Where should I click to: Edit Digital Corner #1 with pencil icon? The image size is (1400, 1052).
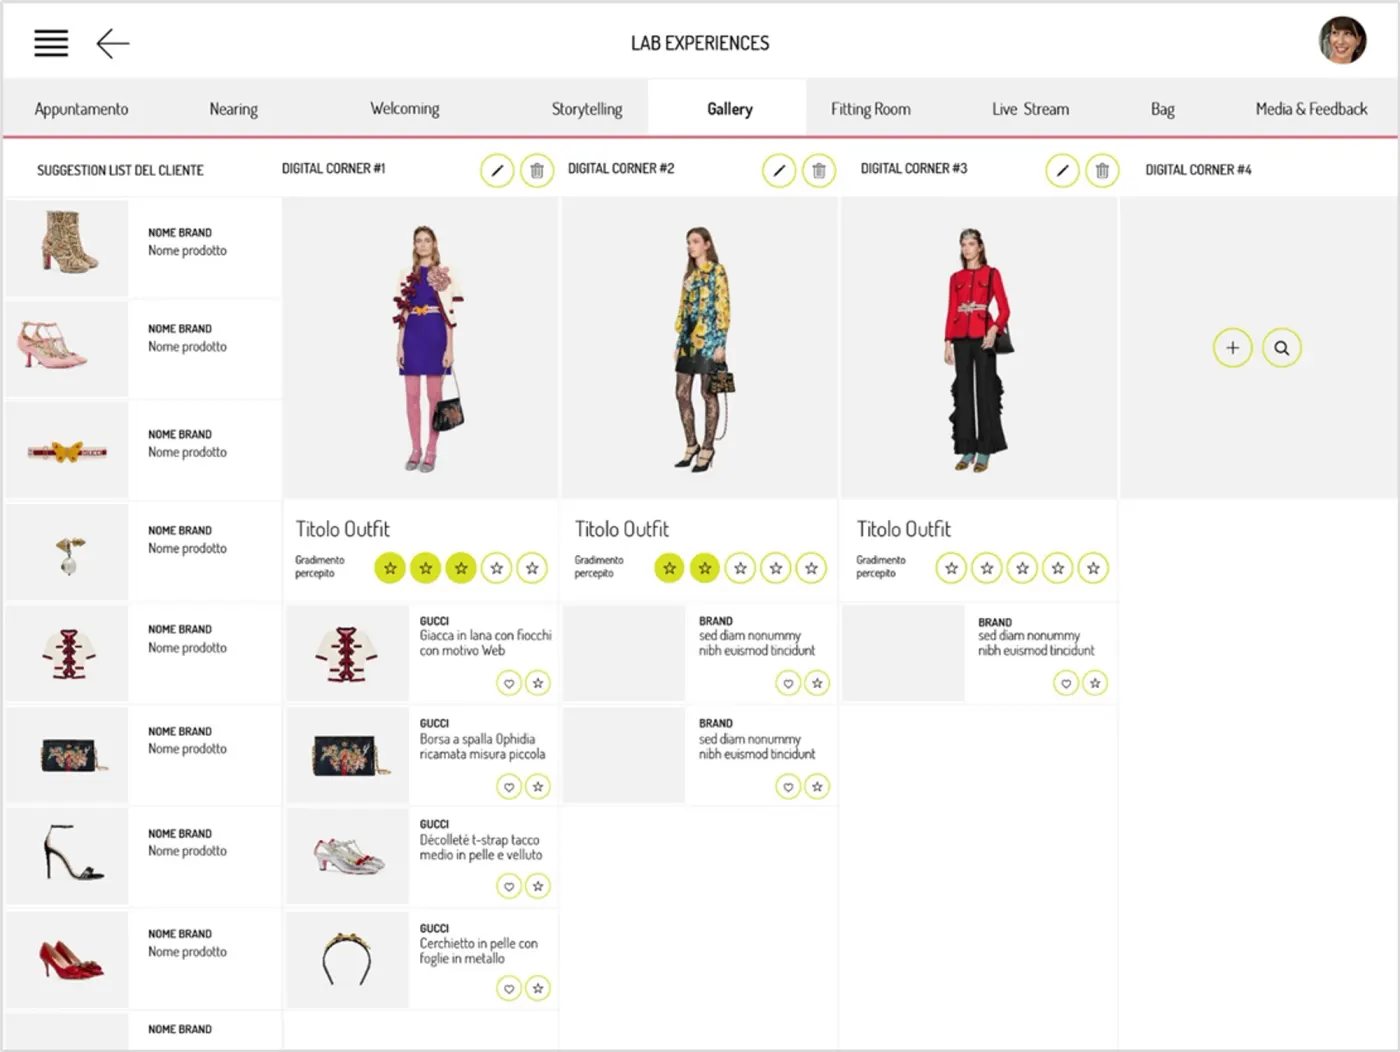[x=497, y=171]
